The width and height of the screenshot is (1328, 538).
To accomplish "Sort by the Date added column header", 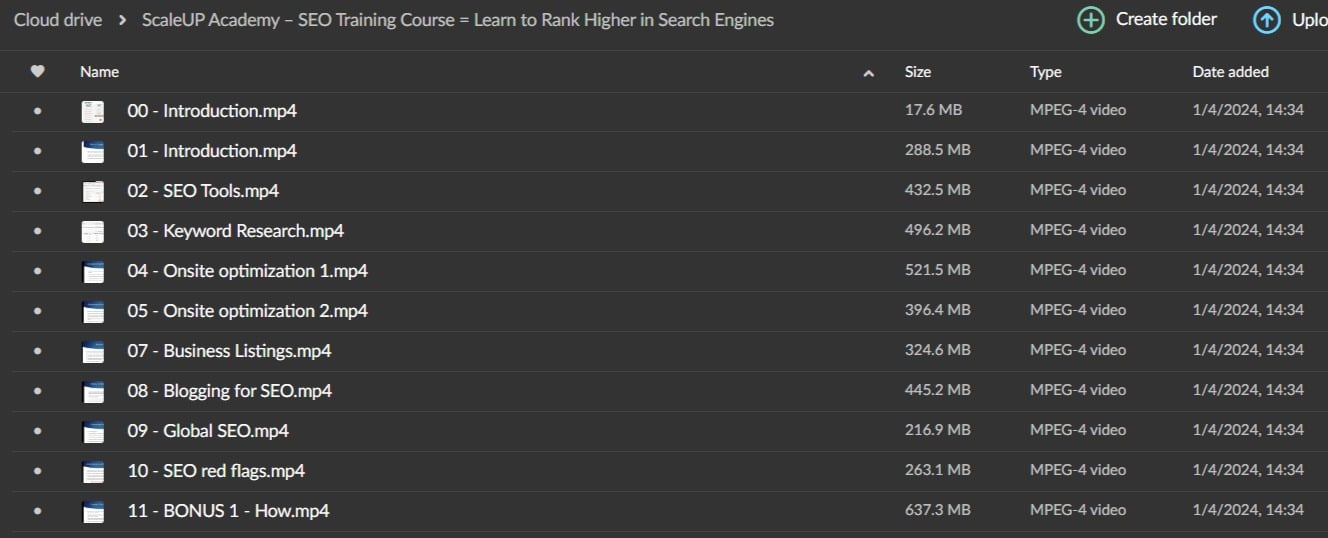I will 1230,72.
